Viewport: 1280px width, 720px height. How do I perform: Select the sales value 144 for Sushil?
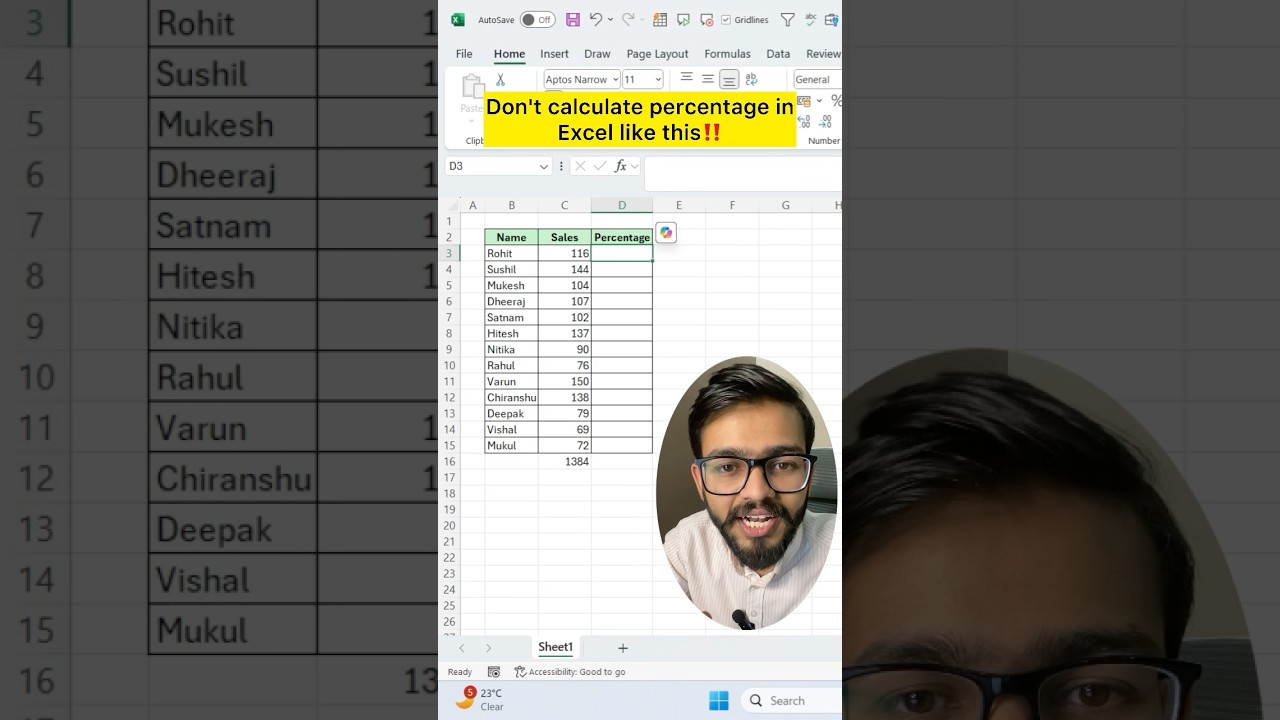pos(564,269)
